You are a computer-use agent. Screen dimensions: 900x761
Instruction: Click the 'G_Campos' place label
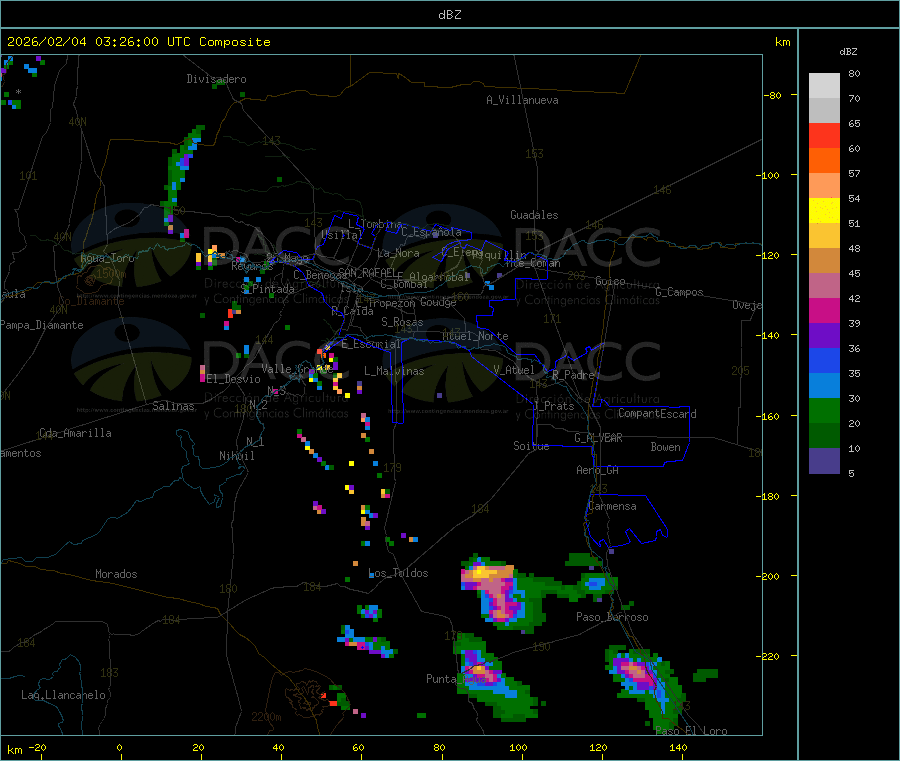tap(679, 292)
